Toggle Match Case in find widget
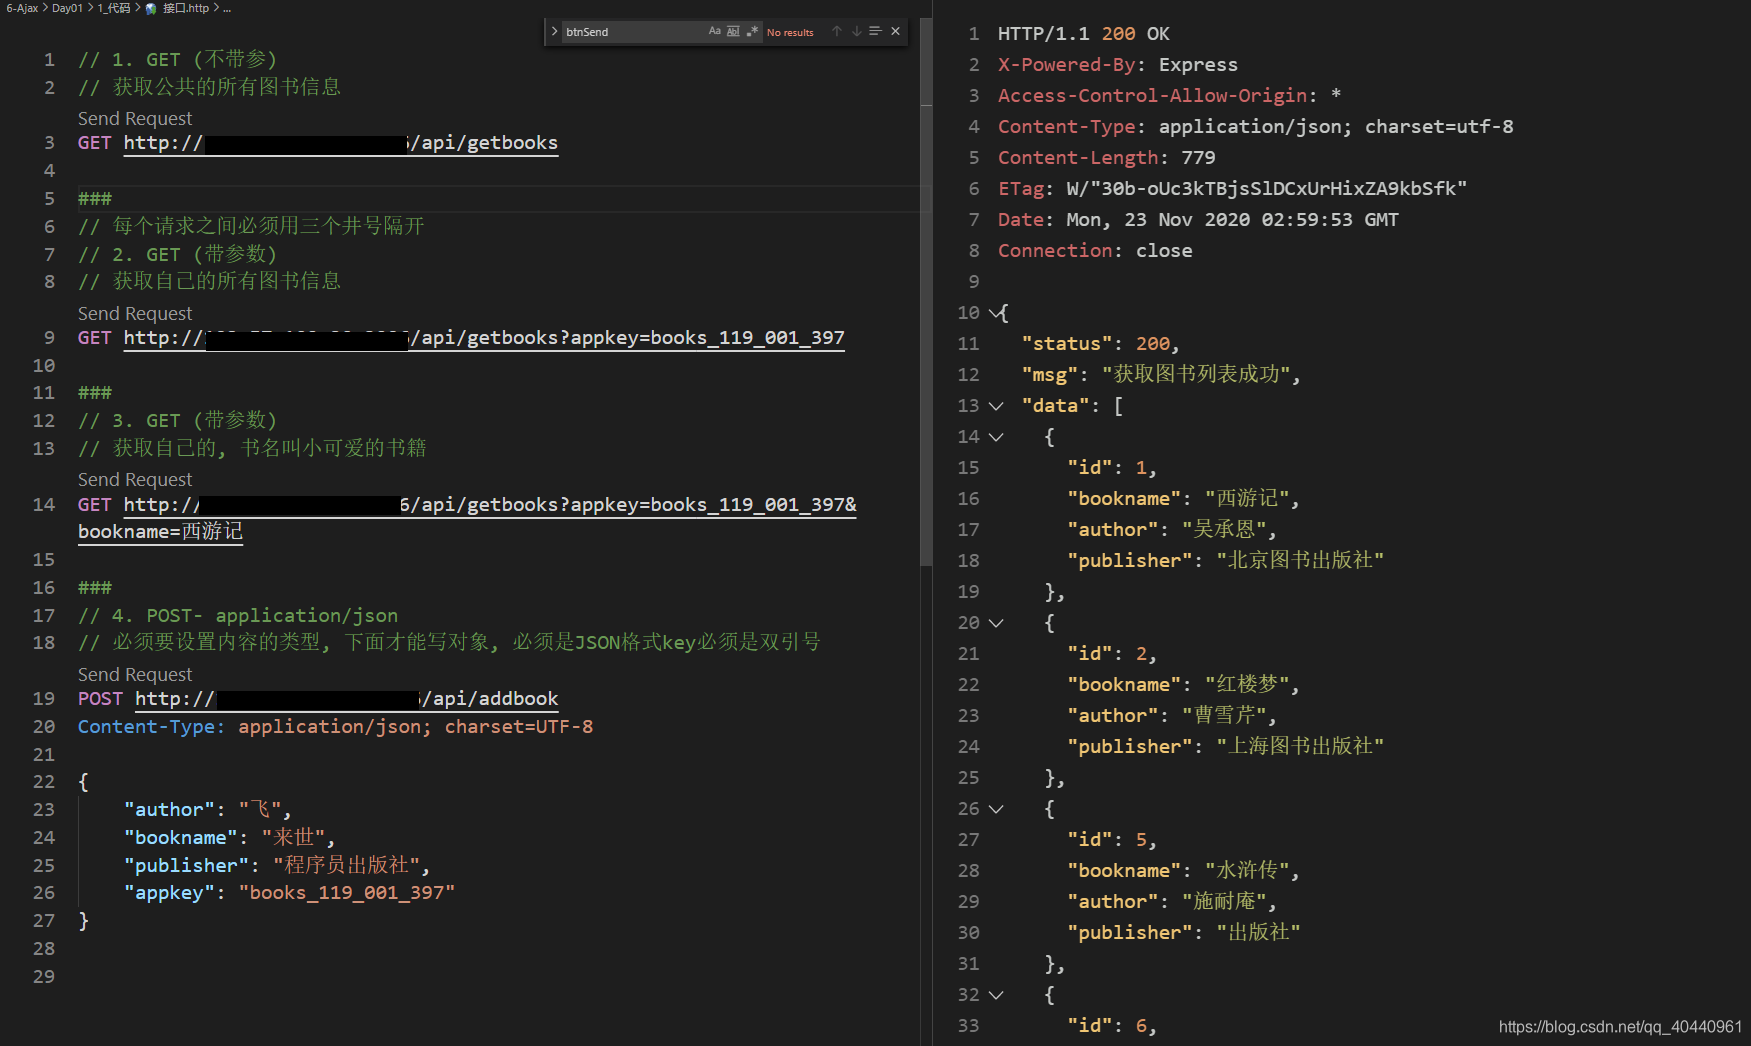The image size is (1751, 1046). pyautogui.click(x=714, y=31)
